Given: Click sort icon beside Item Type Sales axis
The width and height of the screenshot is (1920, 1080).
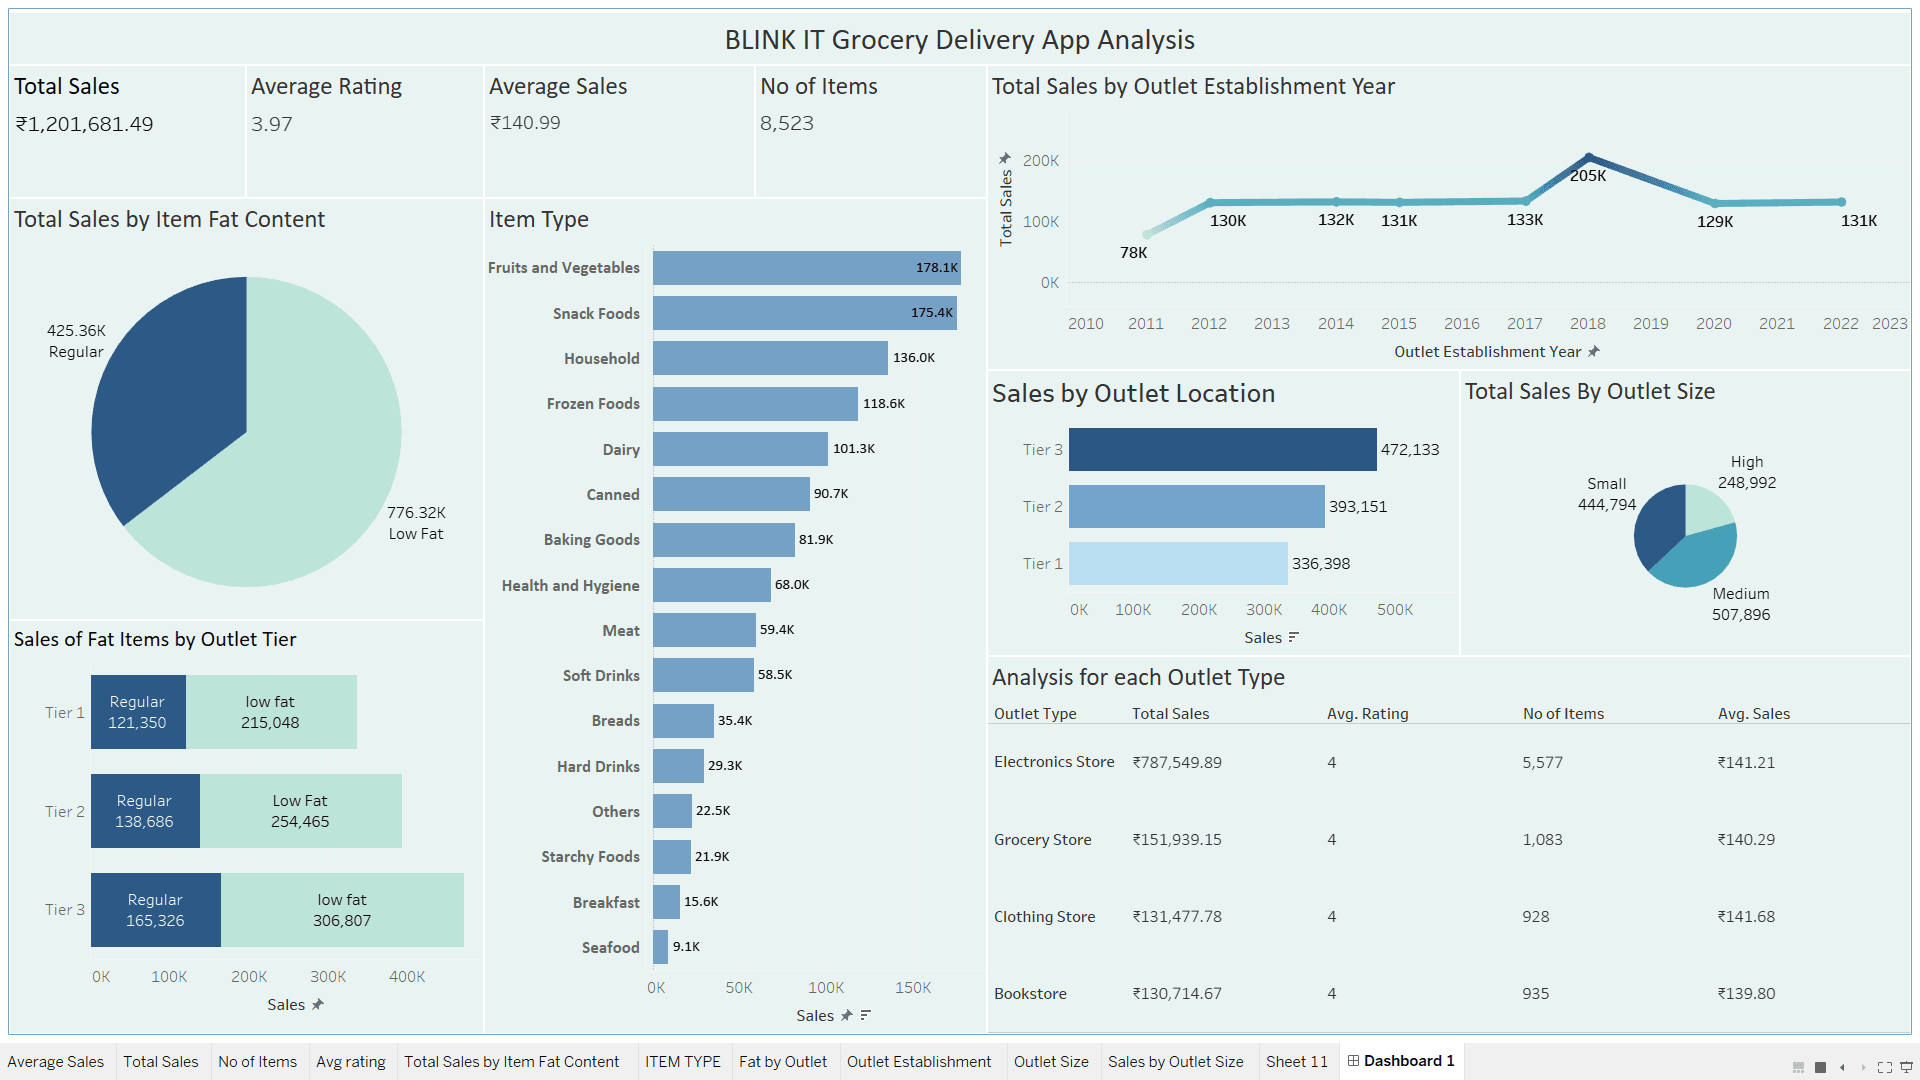Looking at the screenshot, I should click(866, 1015).
